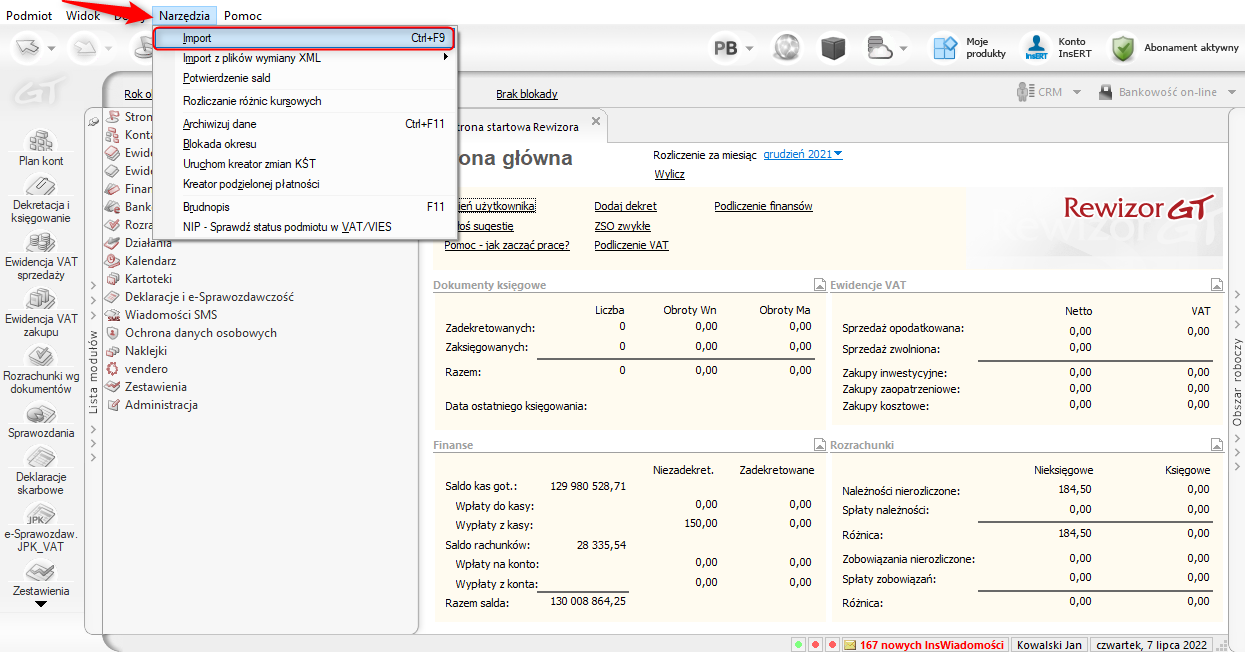
Task: Open the Pomoc menu
Action: point(243,16)
